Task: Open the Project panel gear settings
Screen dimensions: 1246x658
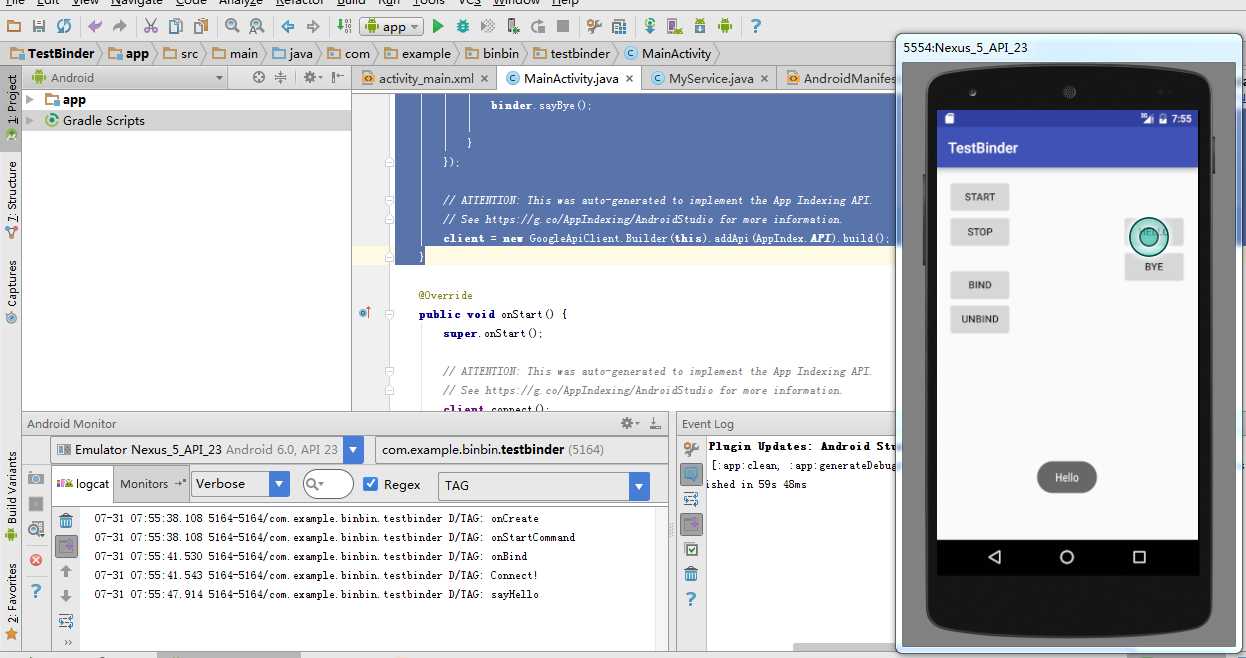Action: point(311,77)
